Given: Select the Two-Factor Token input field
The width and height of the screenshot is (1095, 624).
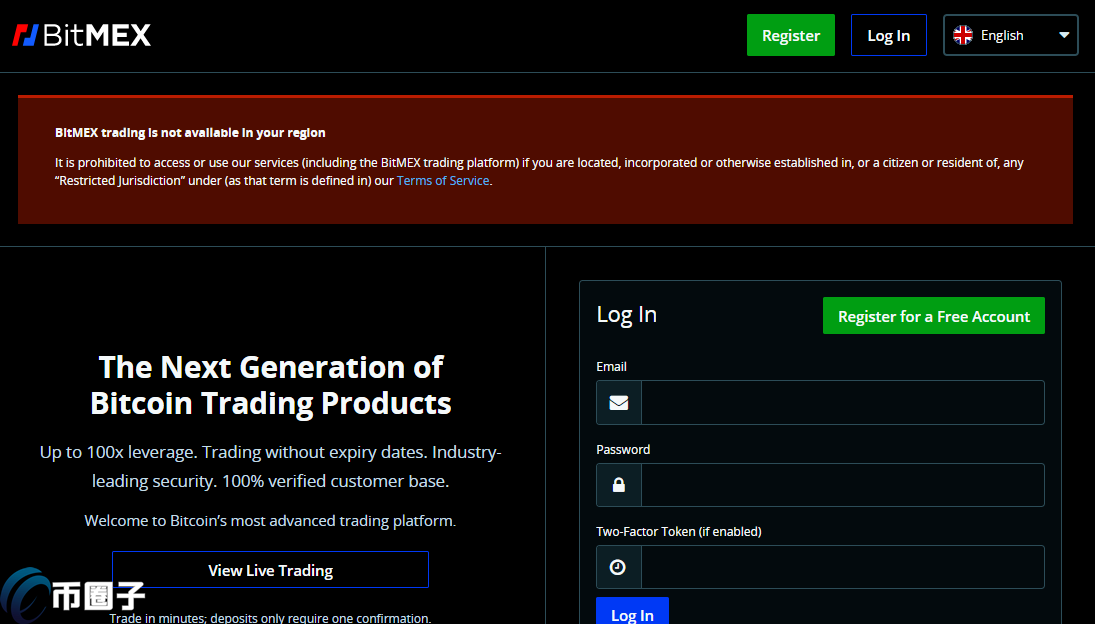Looking at the screenshot, I should pos(842,567).
